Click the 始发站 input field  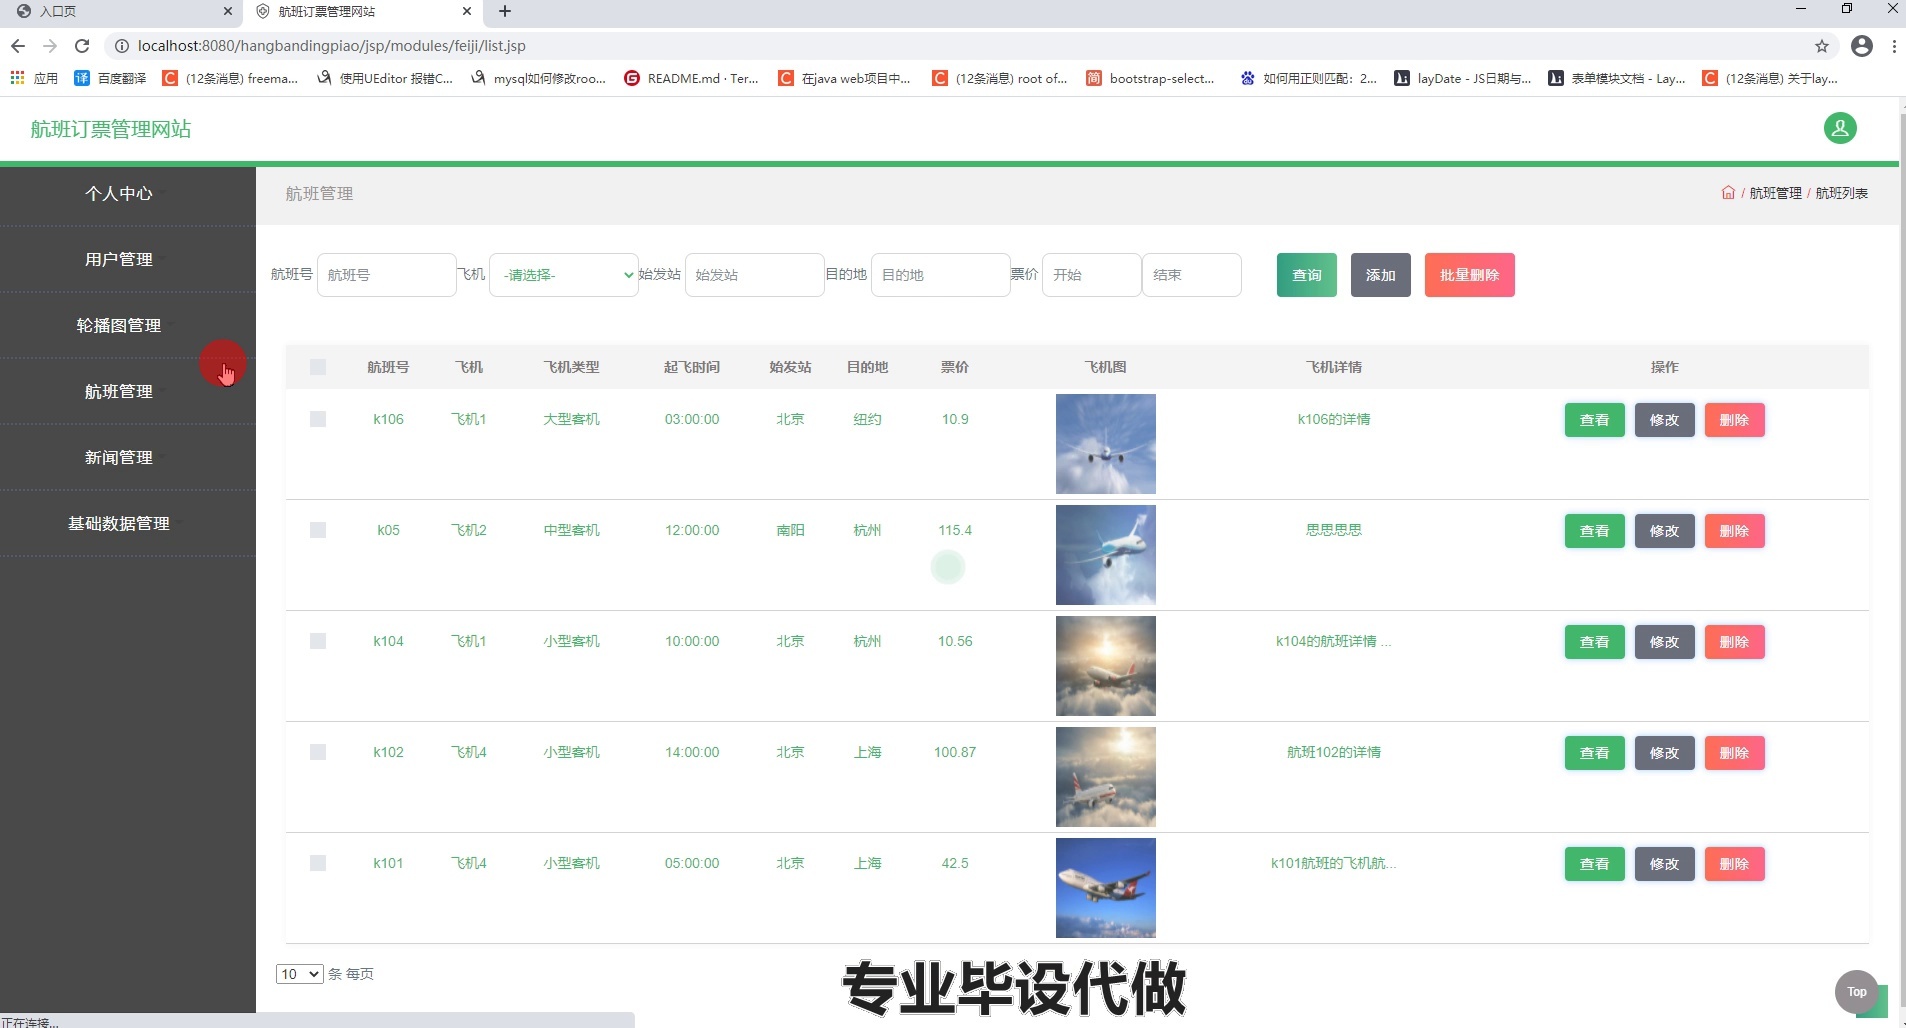click(x=754, y=275)
